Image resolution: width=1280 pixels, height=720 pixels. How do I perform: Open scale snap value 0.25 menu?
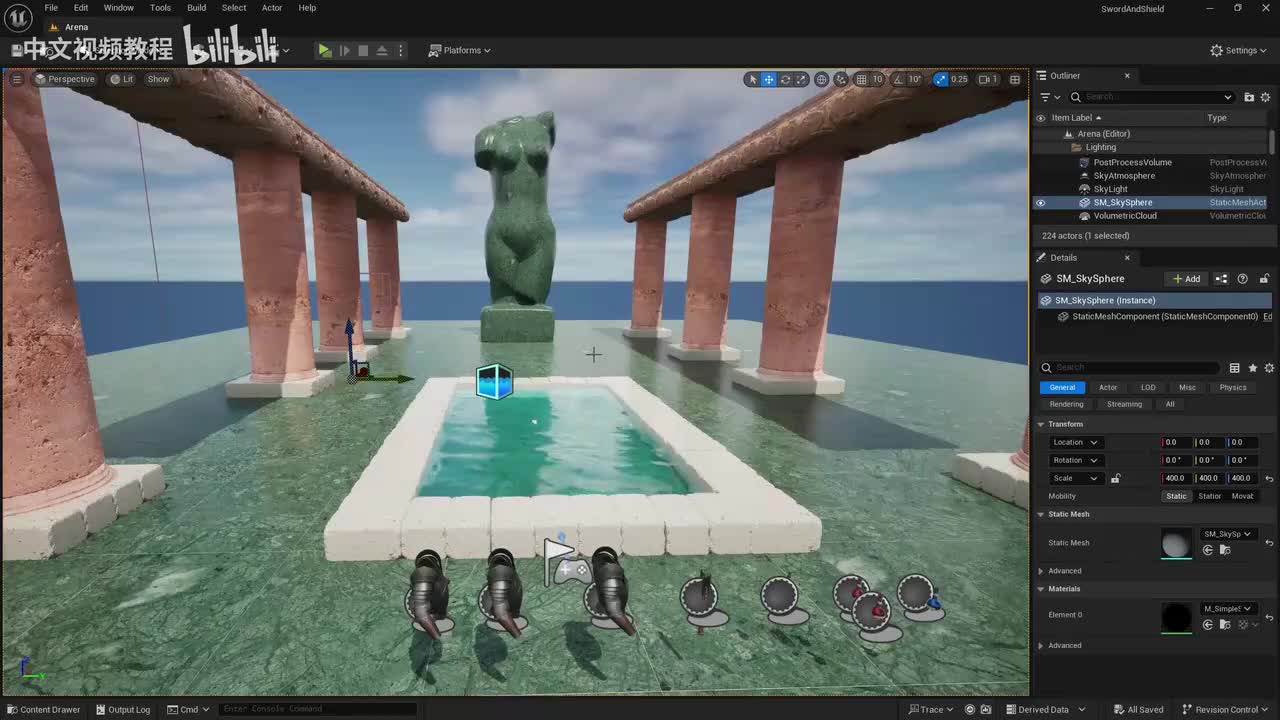pos(959,79)
